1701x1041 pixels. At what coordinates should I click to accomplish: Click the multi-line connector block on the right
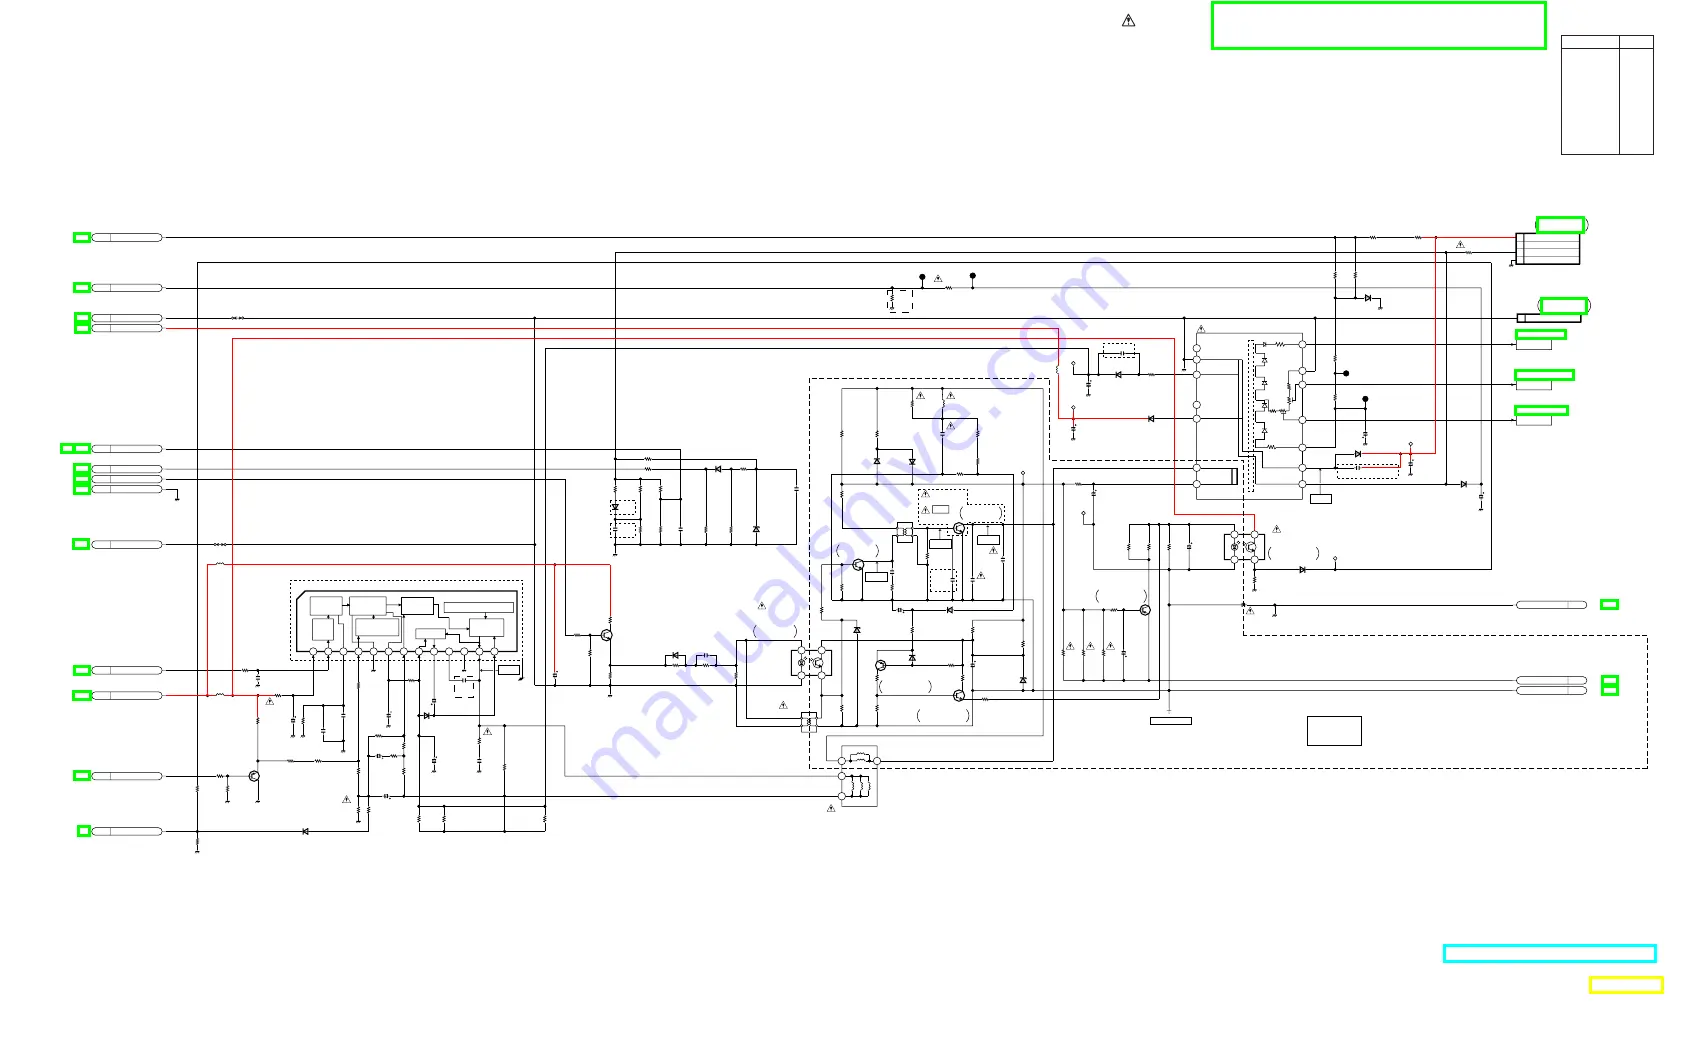1547,248
